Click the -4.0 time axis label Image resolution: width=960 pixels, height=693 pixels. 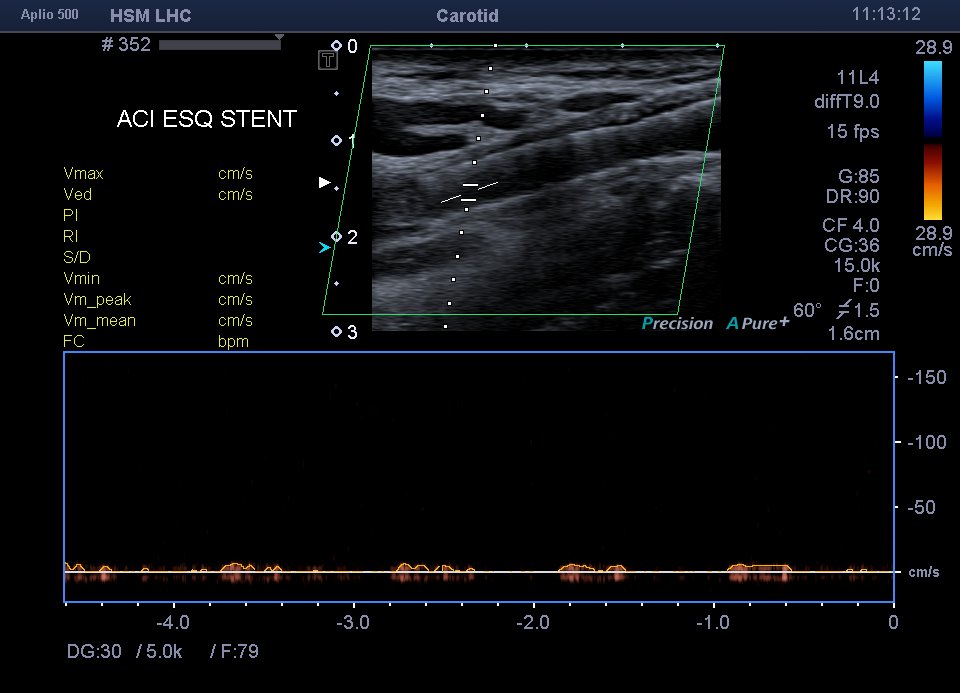(173, 623)
